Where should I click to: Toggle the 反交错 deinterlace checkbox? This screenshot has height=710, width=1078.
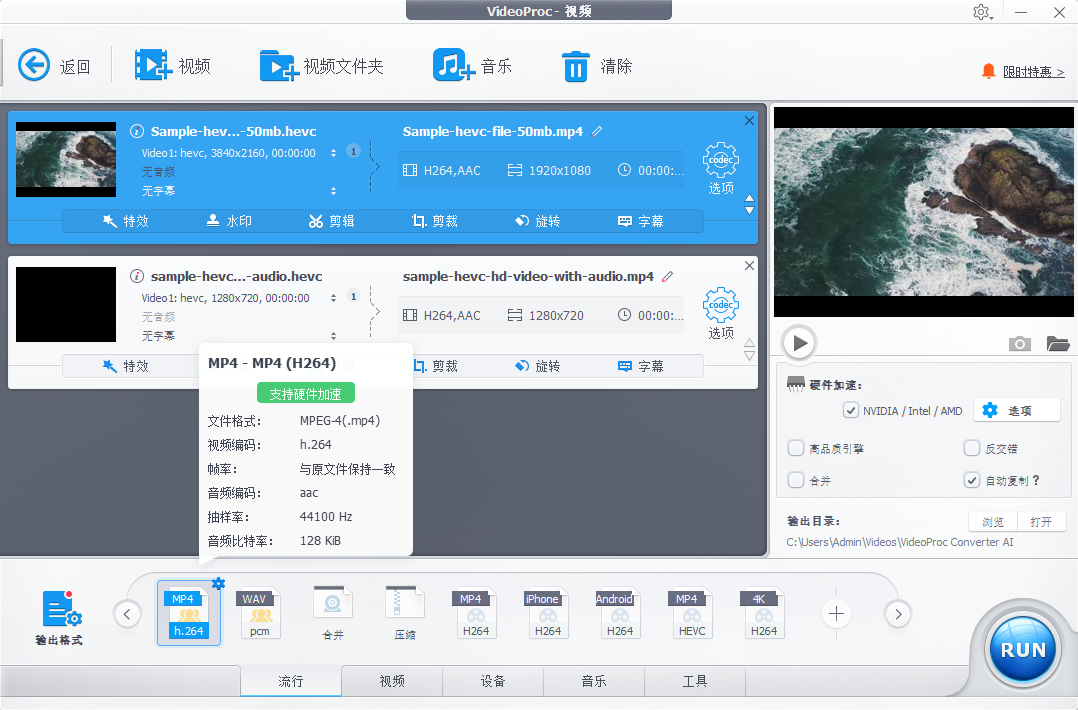971,448
